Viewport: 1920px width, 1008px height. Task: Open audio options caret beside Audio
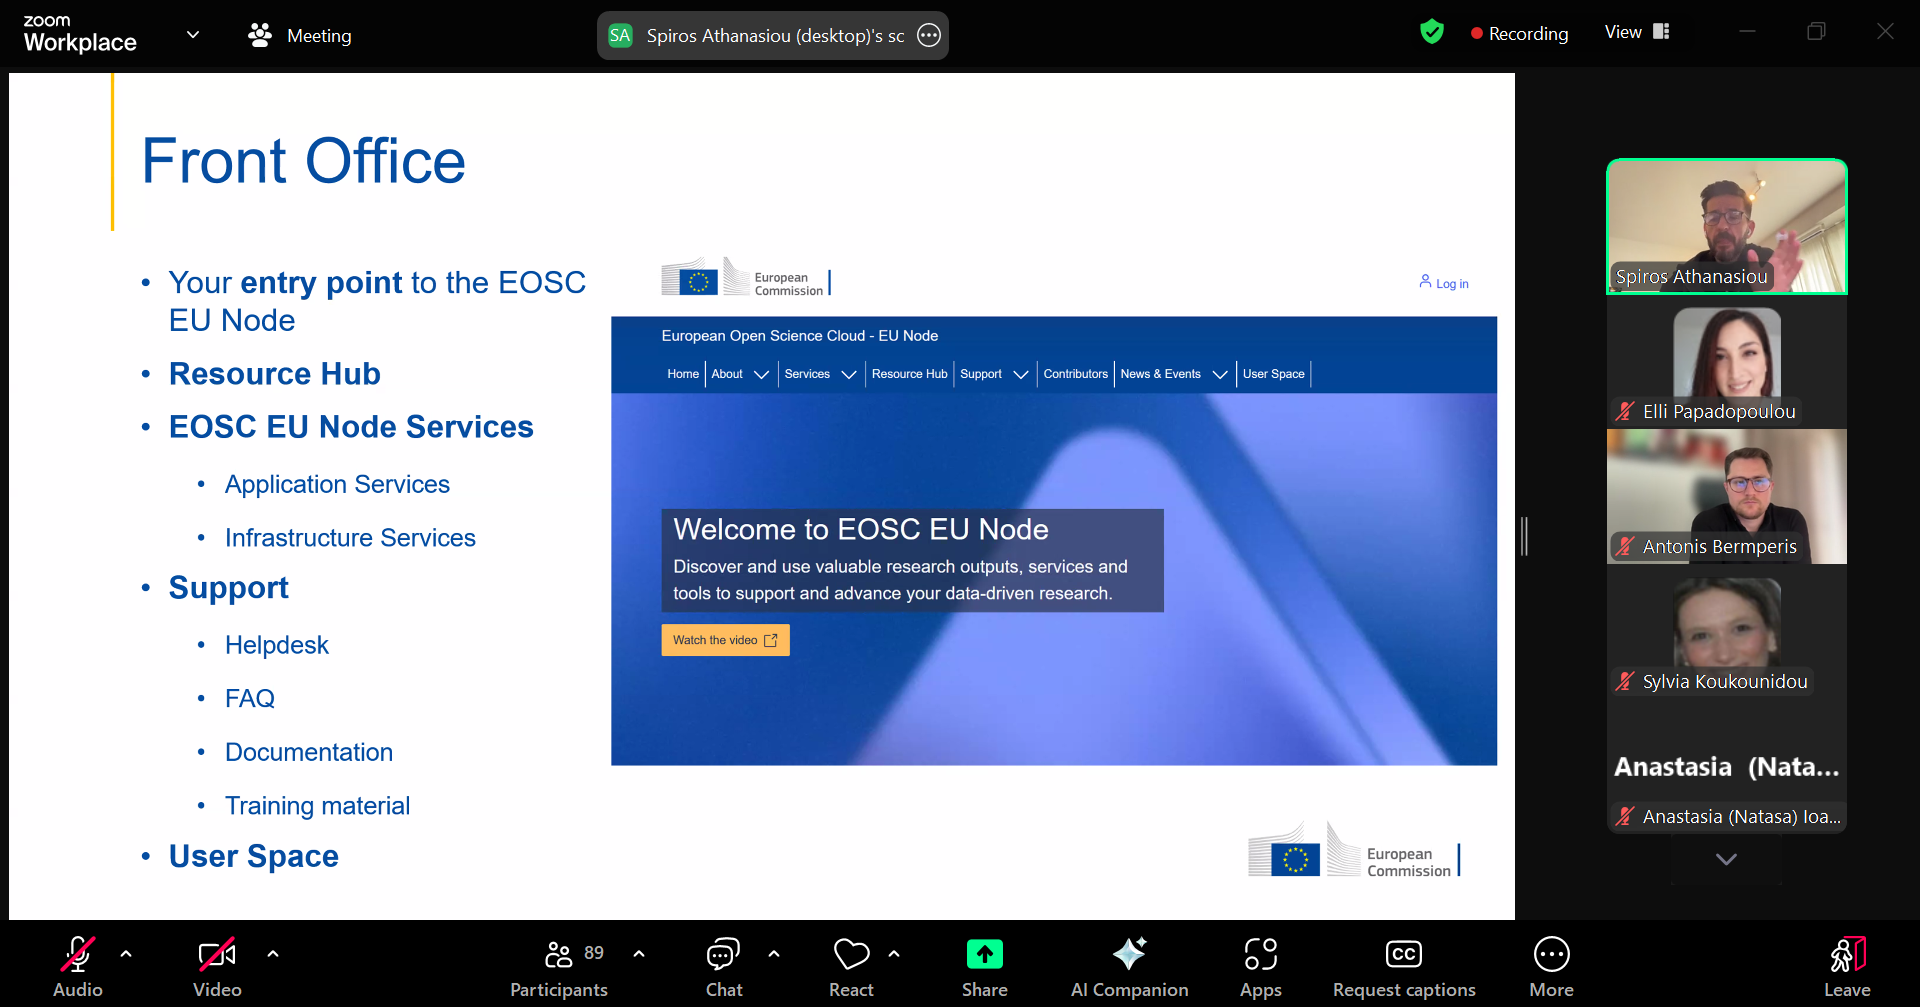(x=126, y=954)
